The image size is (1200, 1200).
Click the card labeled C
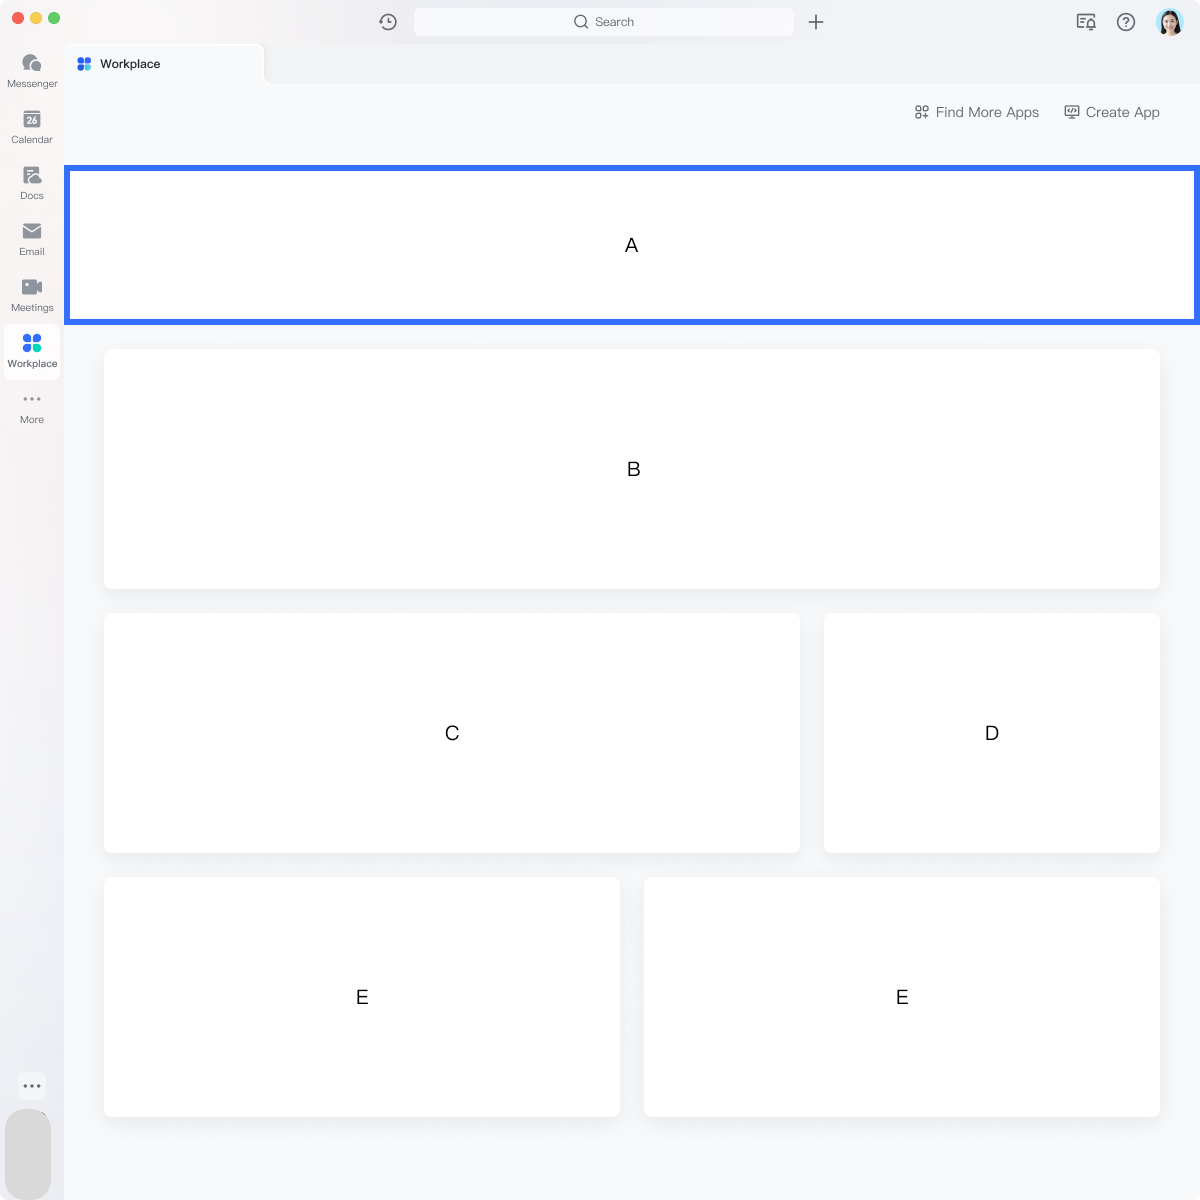click(451, 733)
